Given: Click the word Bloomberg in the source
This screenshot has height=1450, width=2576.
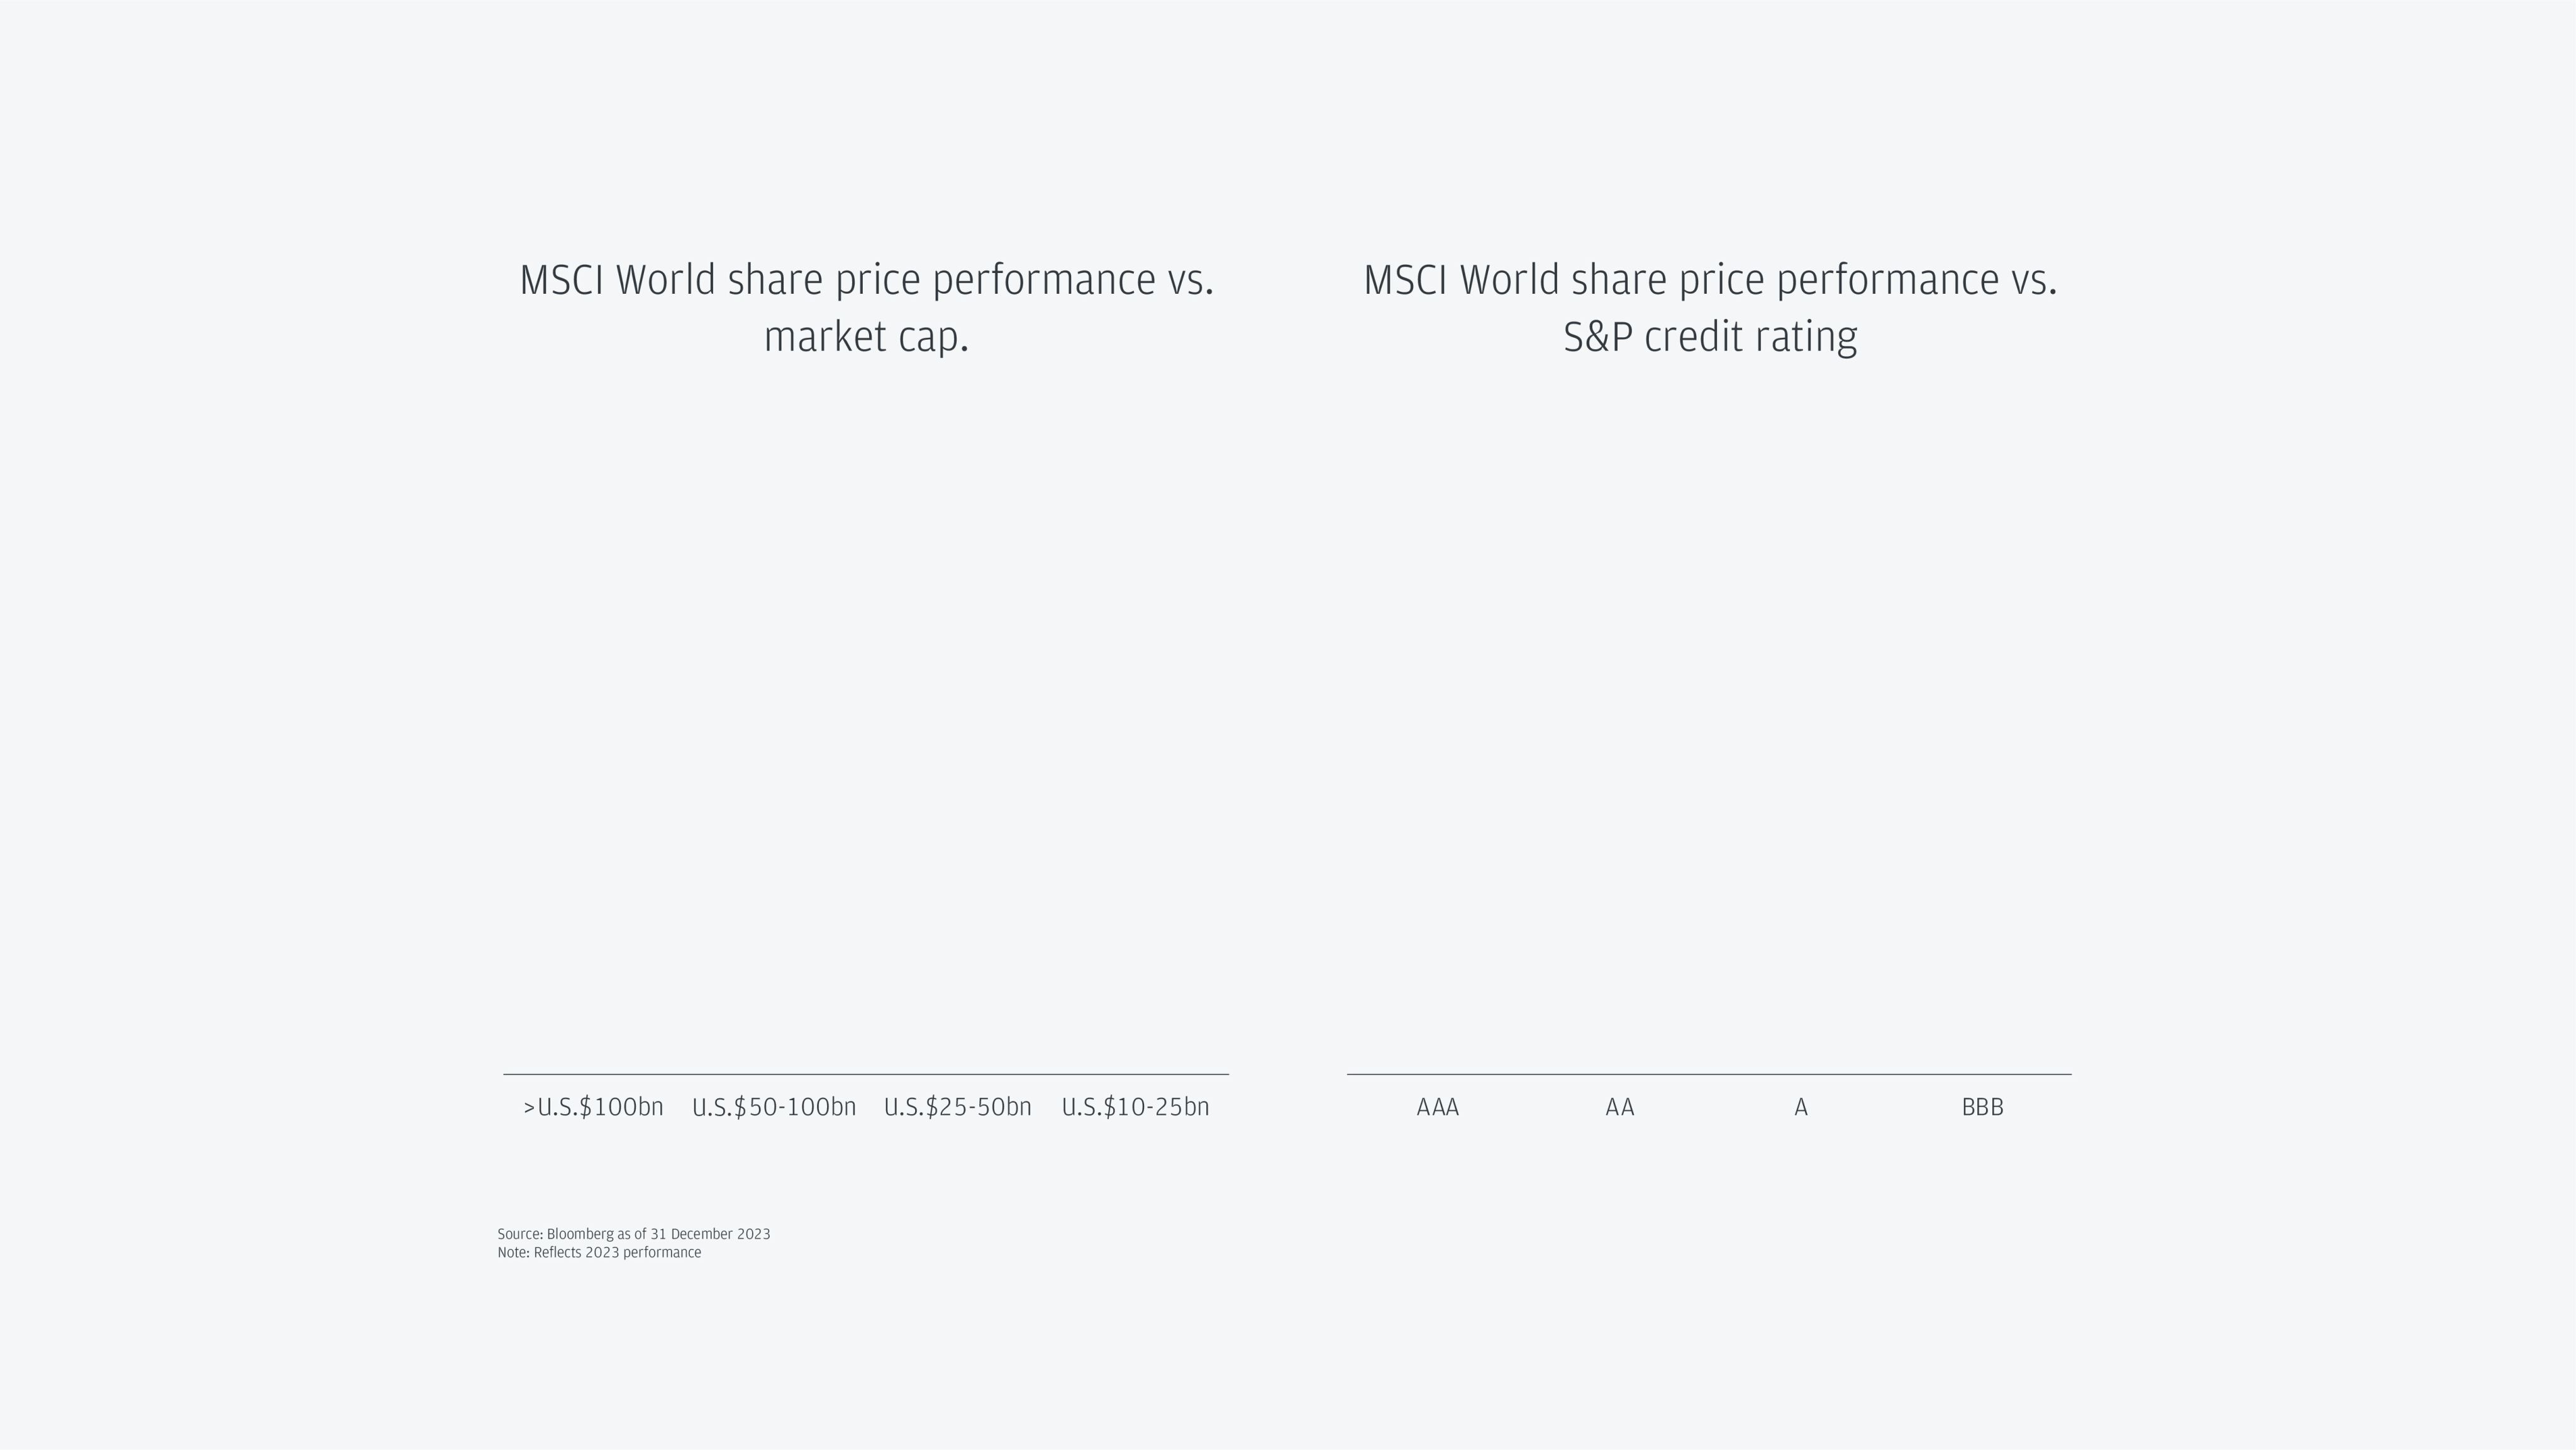Looking at the screenshot, I should click(580, 1234).
